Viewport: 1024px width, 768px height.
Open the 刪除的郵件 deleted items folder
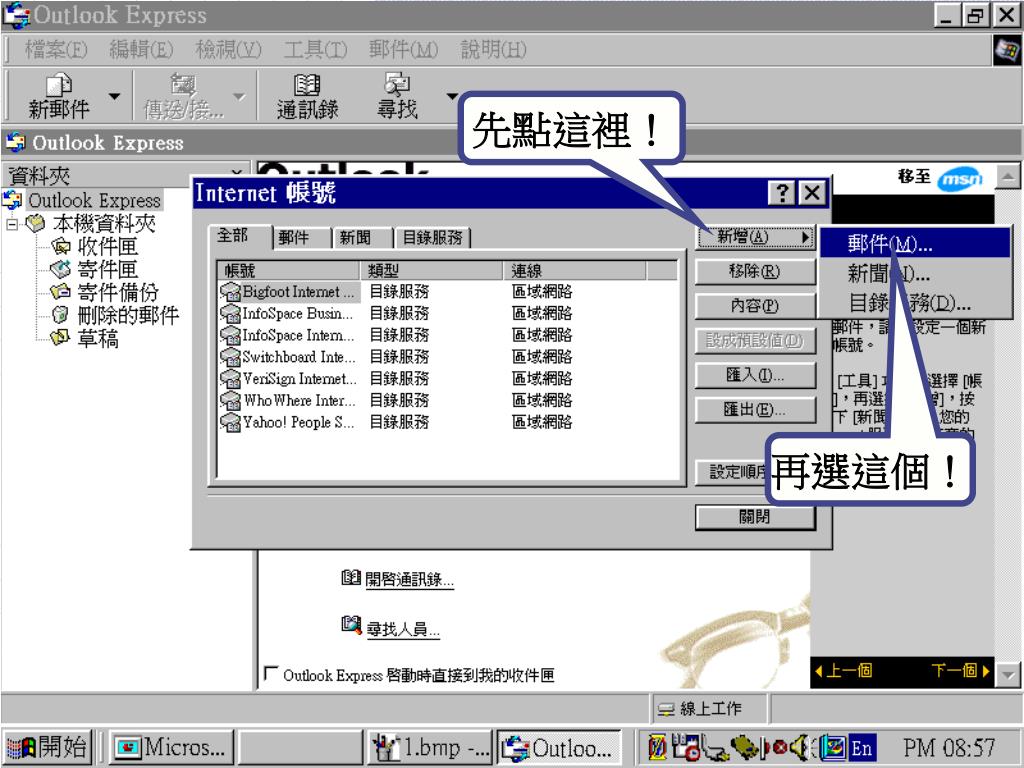point(115,315)
